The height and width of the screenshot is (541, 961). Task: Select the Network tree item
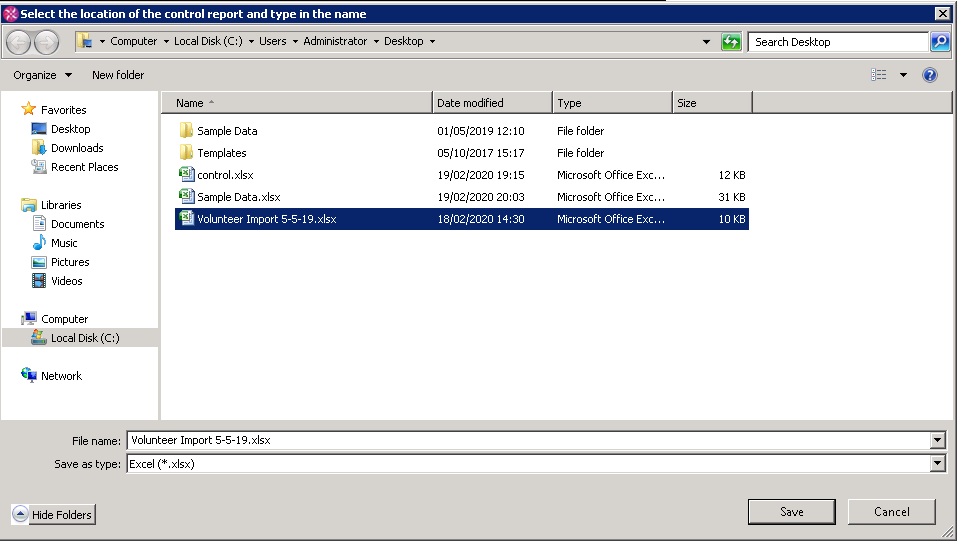pyautogui.click(x=61, y=376)
